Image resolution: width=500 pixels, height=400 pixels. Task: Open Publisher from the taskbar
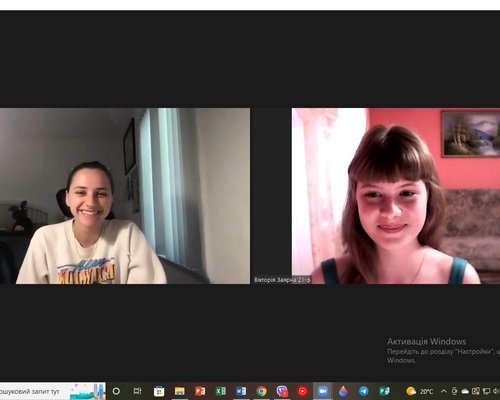[x=384, y=391]
